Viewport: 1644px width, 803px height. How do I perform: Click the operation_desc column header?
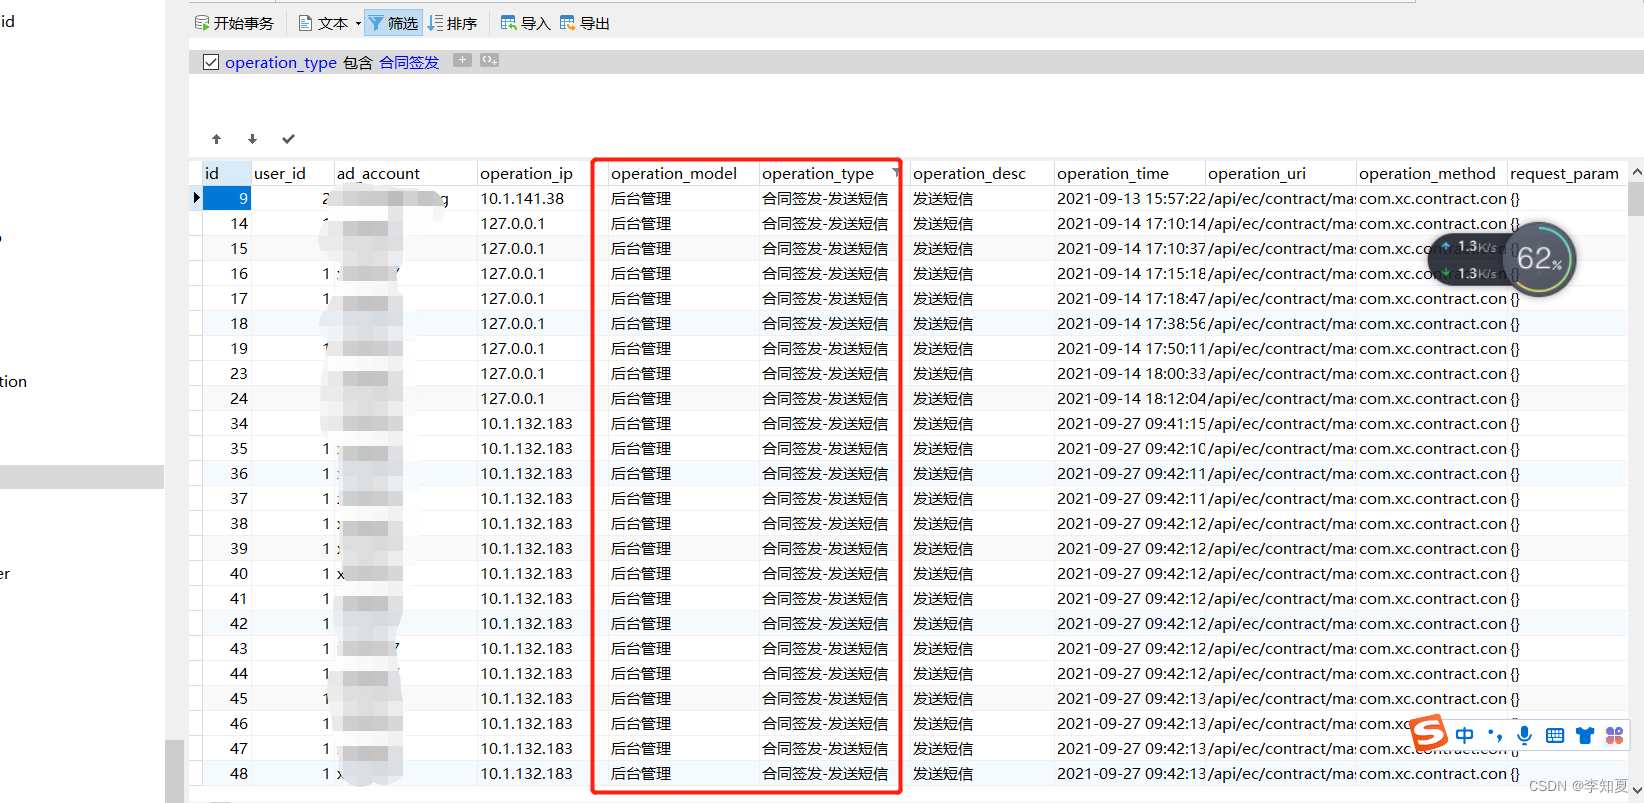pyautogui.click(x=982, y=173)
